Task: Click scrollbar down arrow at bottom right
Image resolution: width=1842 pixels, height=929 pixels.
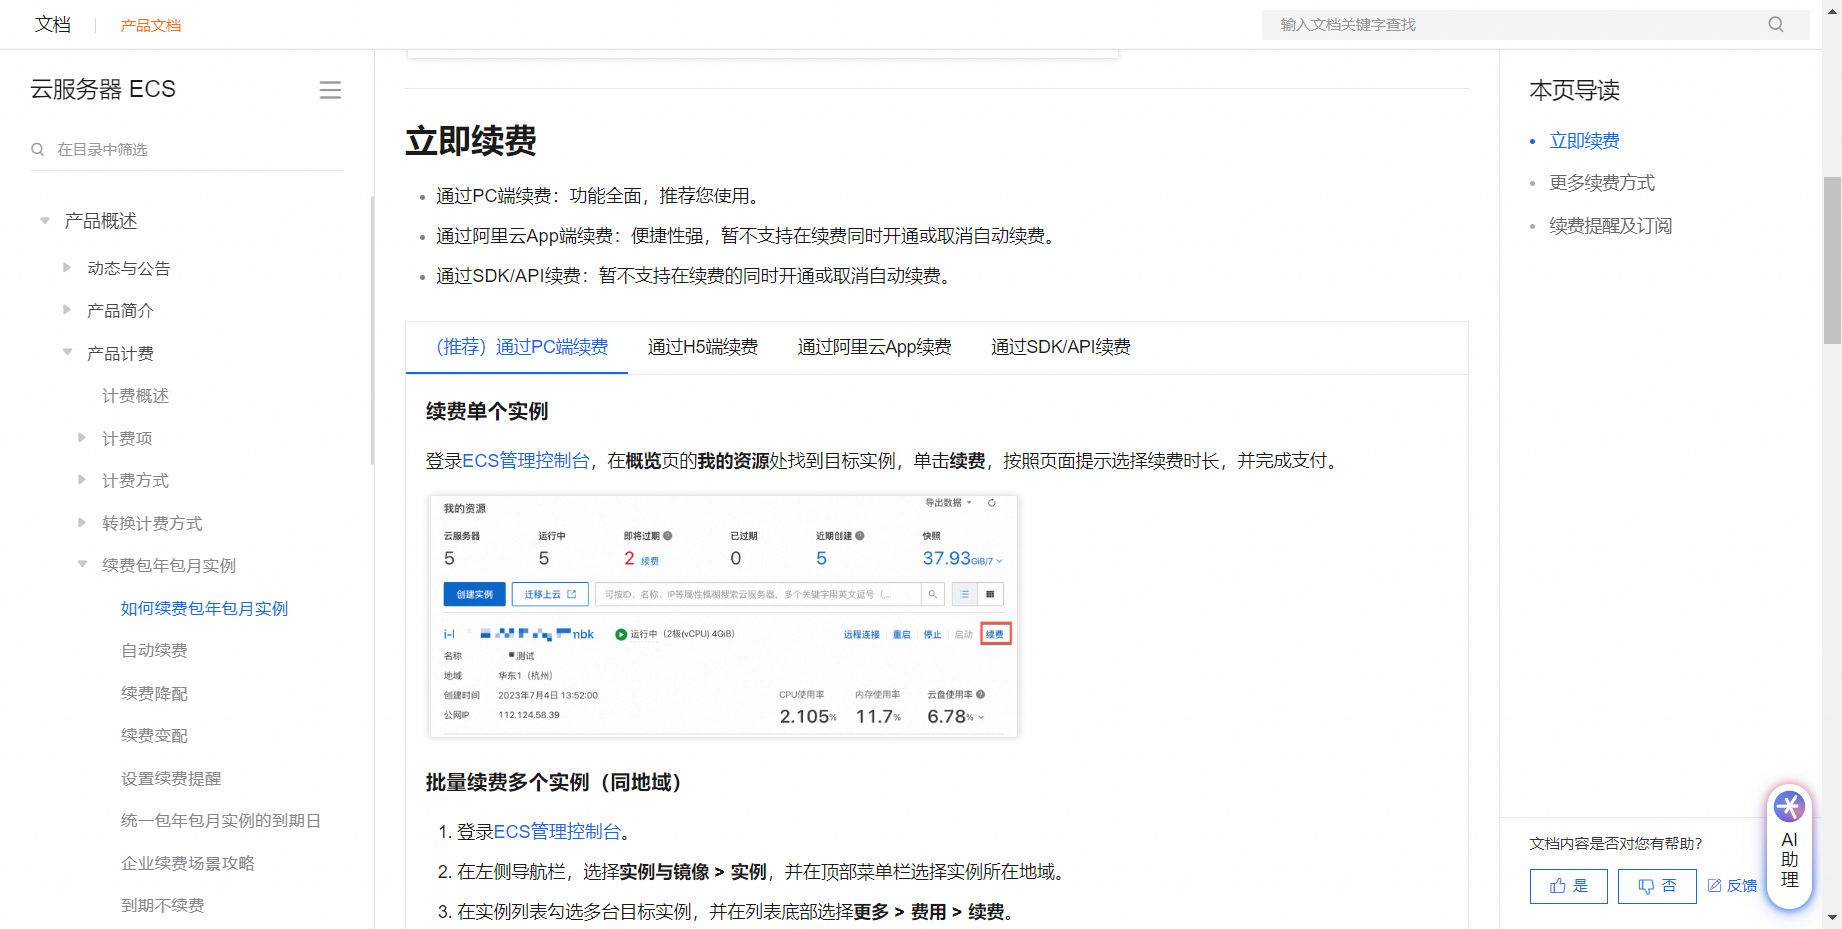Action: pyautogui.click(x=1832, y=917)
